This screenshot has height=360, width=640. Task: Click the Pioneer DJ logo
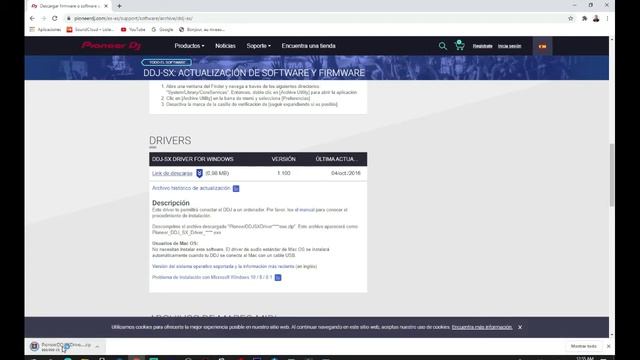111,45
